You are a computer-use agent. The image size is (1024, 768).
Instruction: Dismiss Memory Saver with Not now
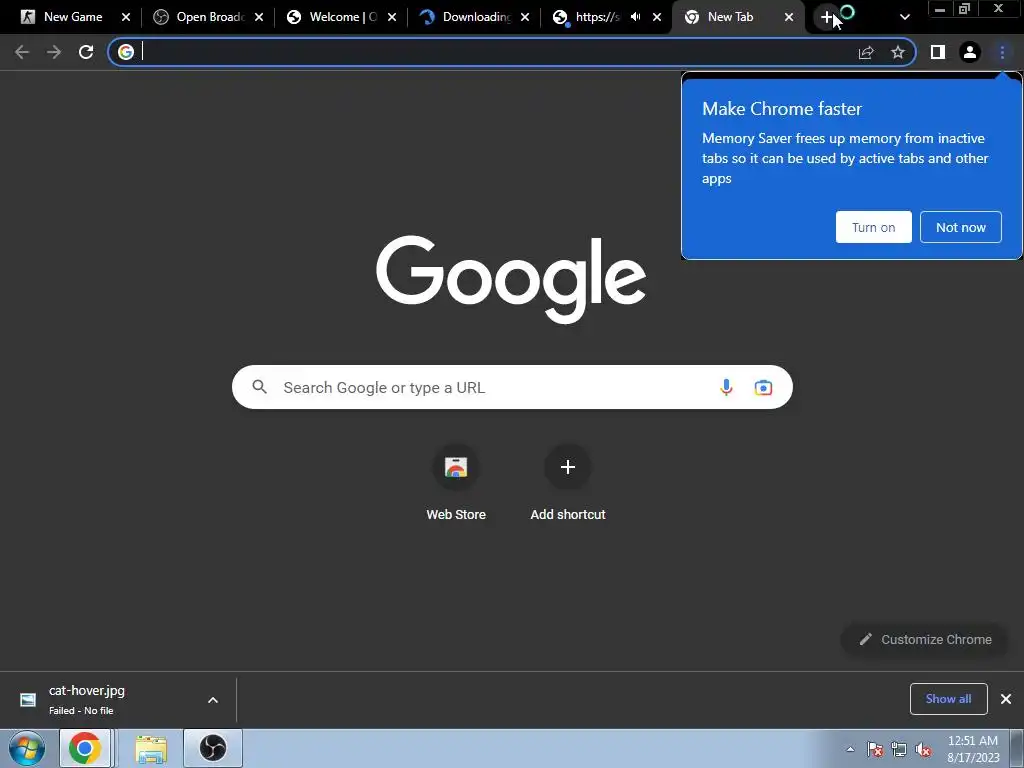pos(961,227)
